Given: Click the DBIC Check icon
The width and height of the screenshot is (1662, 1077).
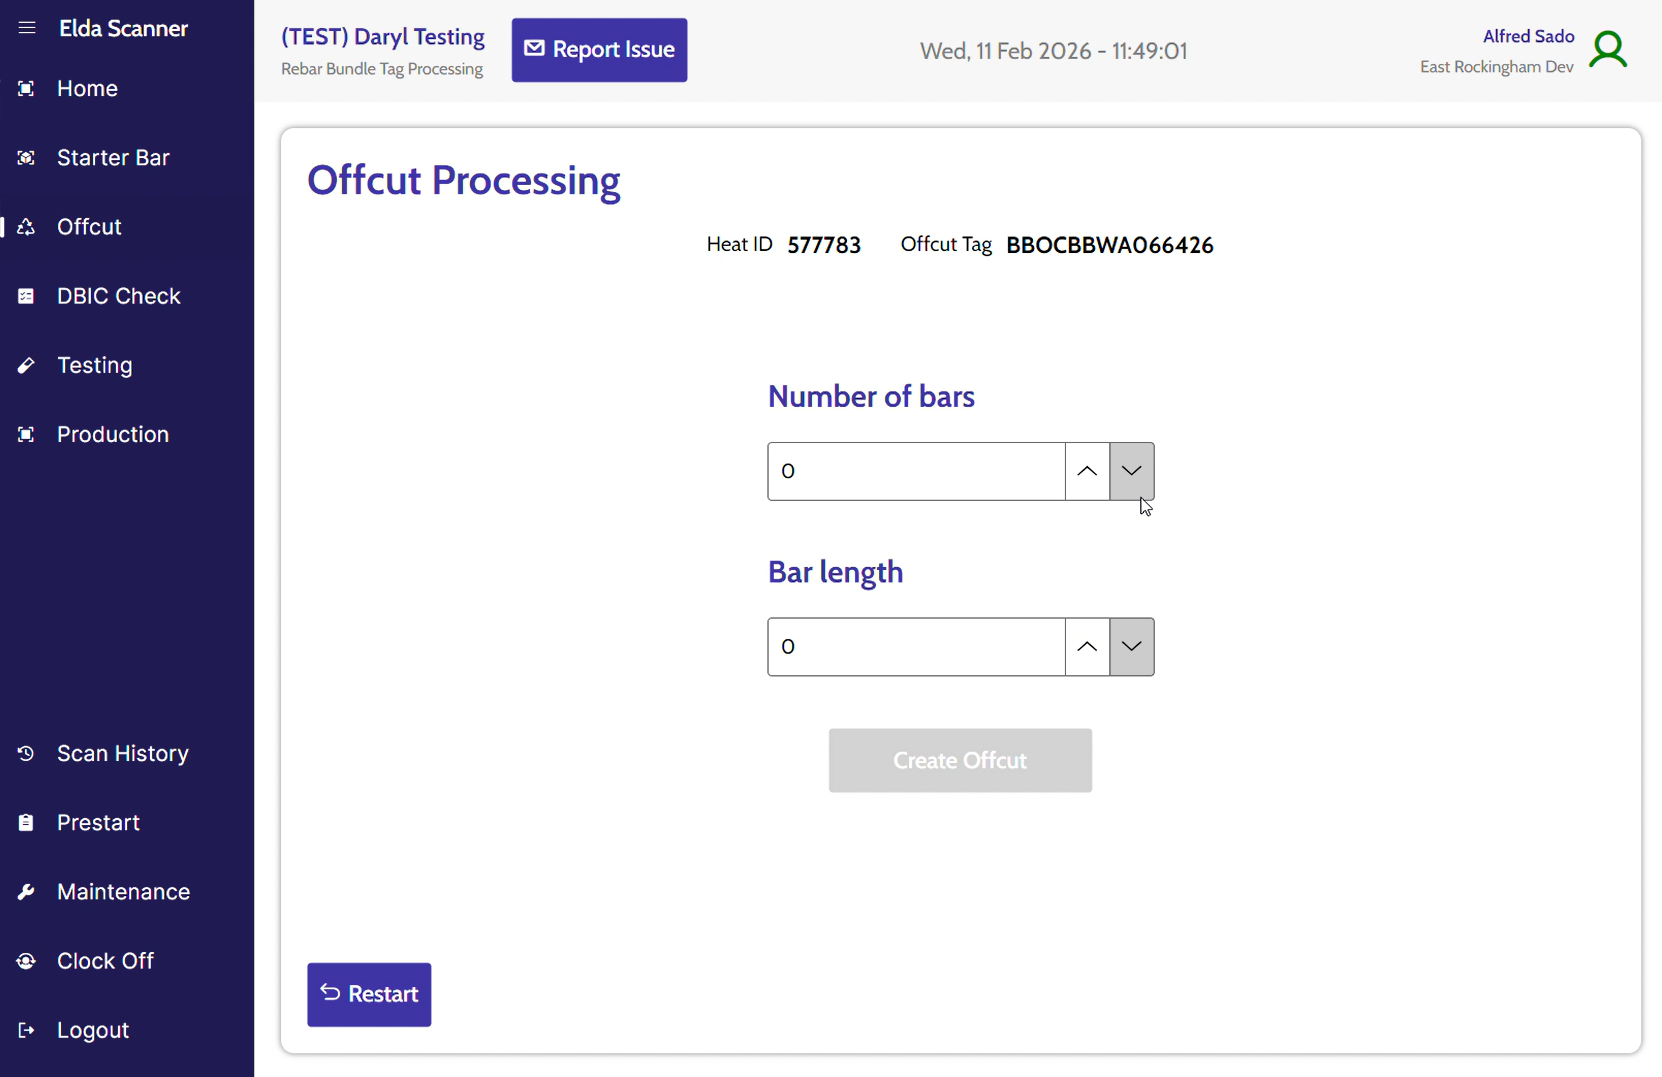Looking at the screenshot, I should click(x=27, y=296).
